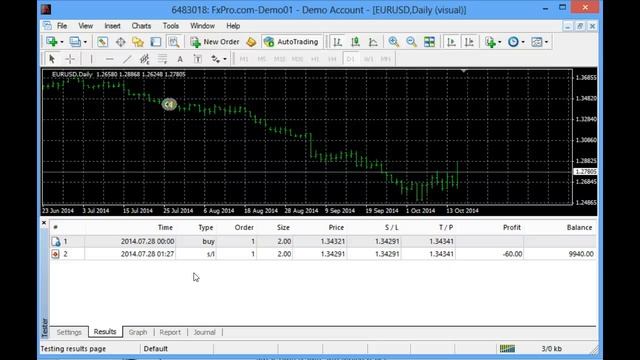Open the Window menu
This screenshot has width=640, height=360.
click(x=202, y=26)
